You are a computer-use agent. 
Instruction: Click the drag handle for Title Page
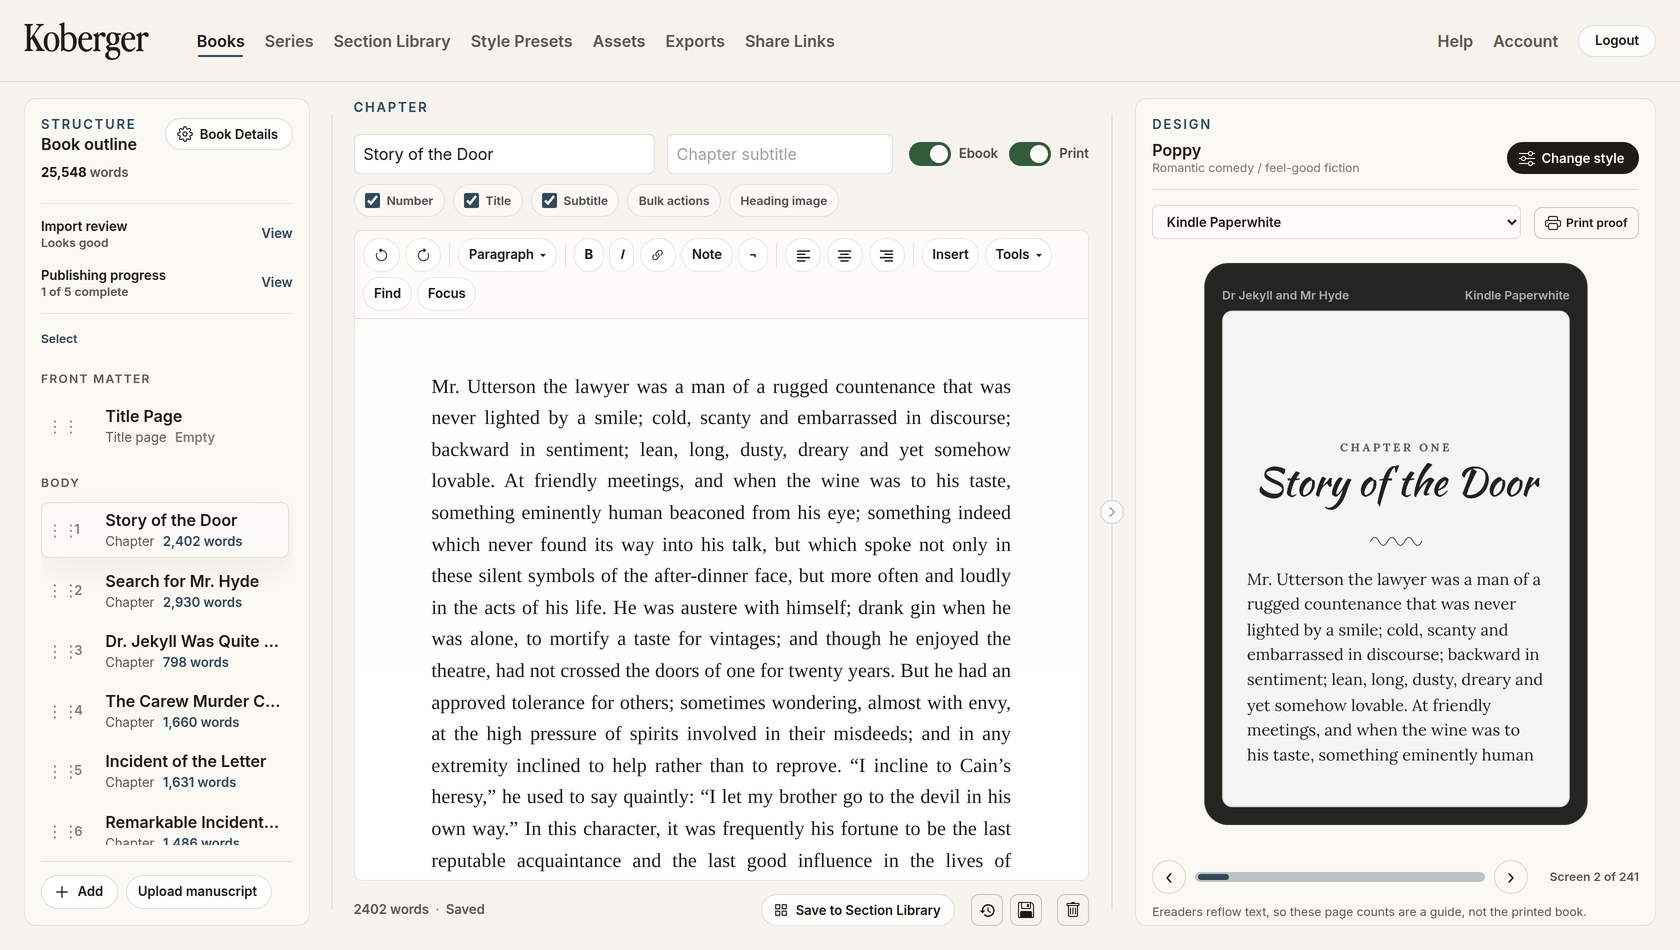[63, 427]
